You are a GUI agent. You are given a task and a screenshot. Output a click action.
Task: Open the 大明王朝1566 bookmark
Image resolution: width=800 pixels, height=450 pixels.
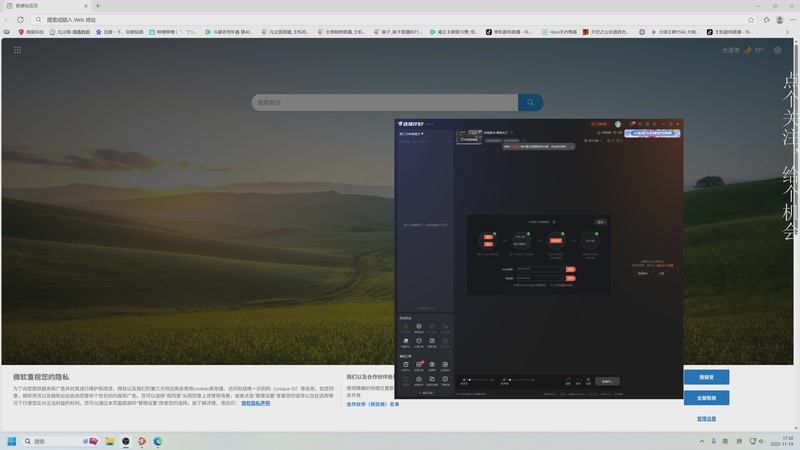coord(674,32)
